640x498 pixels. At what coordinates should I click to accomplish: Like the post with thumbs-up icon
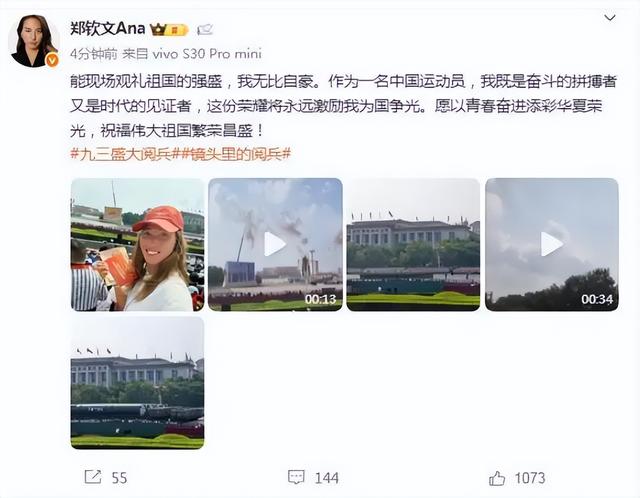(497, 478)
